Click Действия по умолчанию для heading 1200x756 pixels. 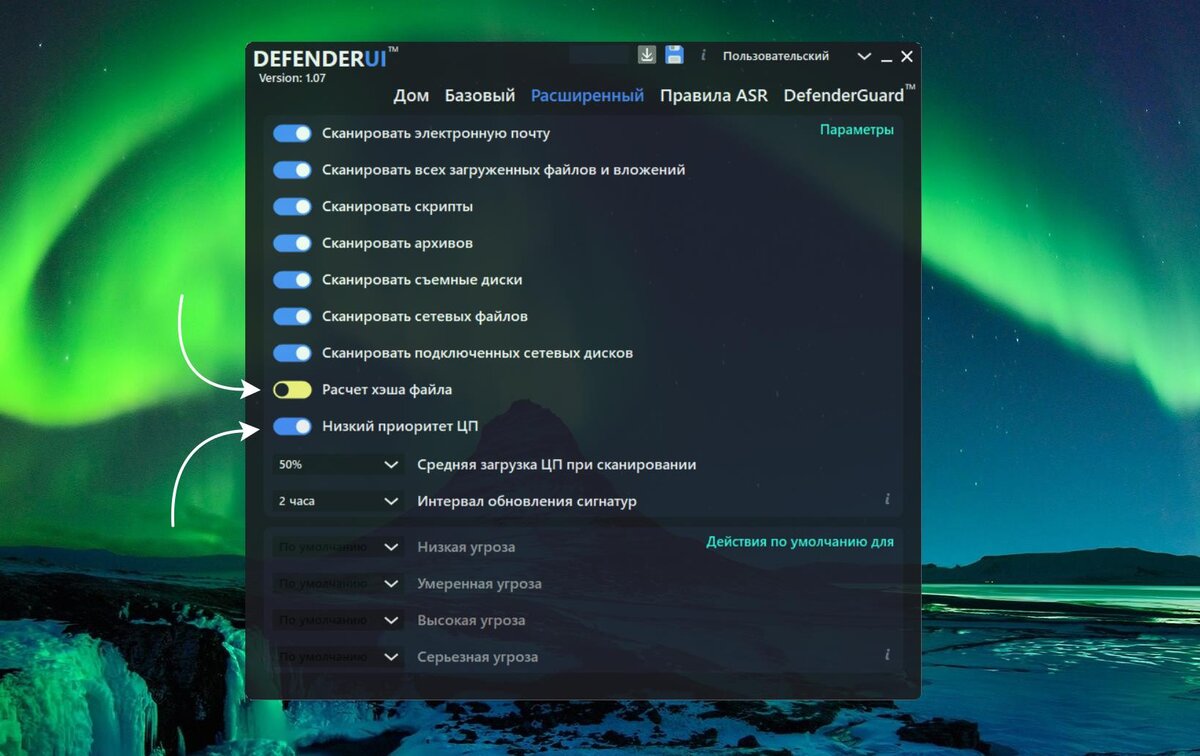[x=800, y=542]
